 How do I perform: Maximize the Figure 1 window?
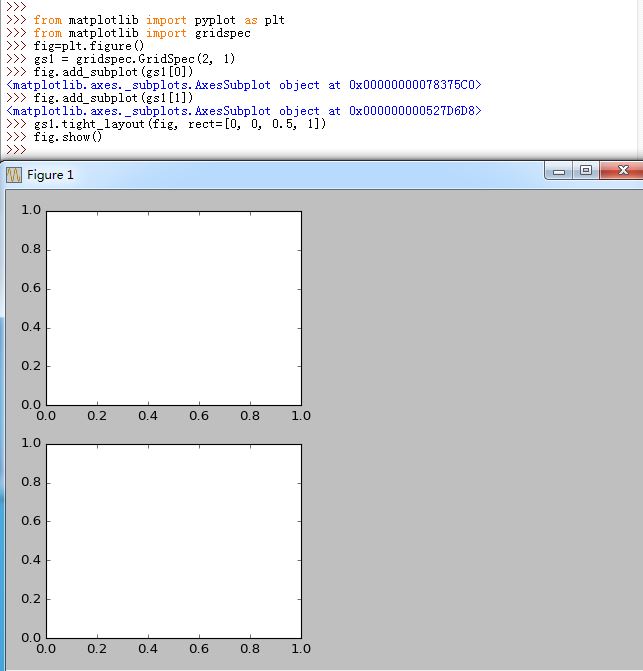pyautogui.click(x=586, y=170)
